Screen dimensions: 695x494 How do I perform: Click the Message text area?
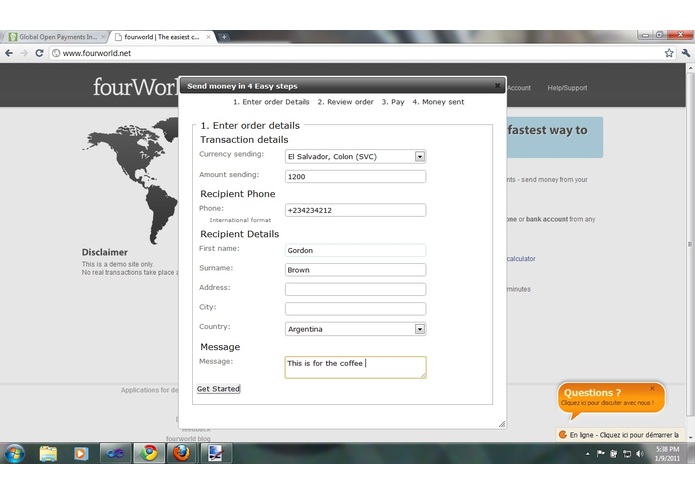tap(355, 367)
